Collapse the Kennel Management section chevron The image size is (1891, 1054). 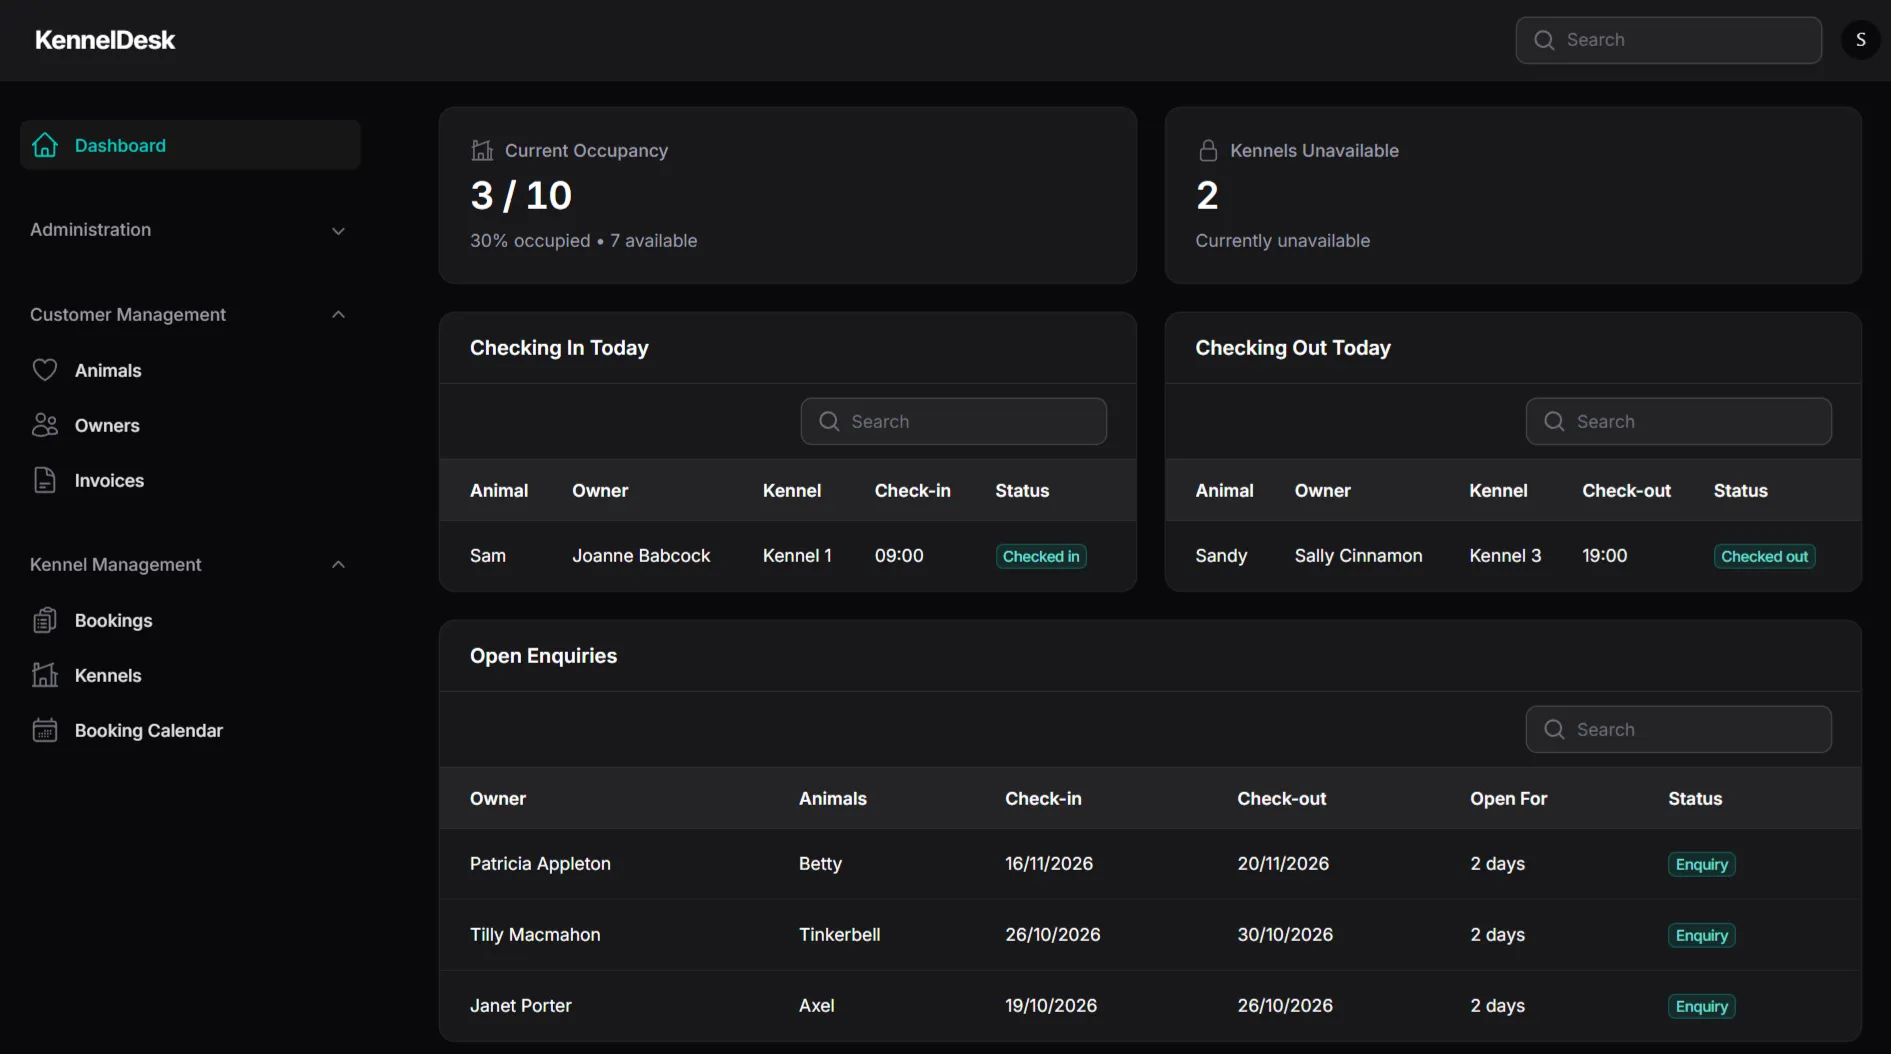338,565
